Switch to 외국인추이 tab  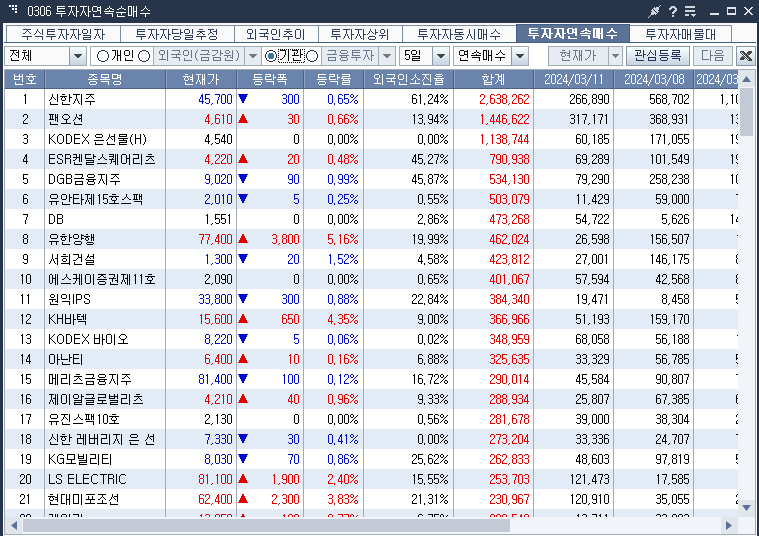point(276,34)
